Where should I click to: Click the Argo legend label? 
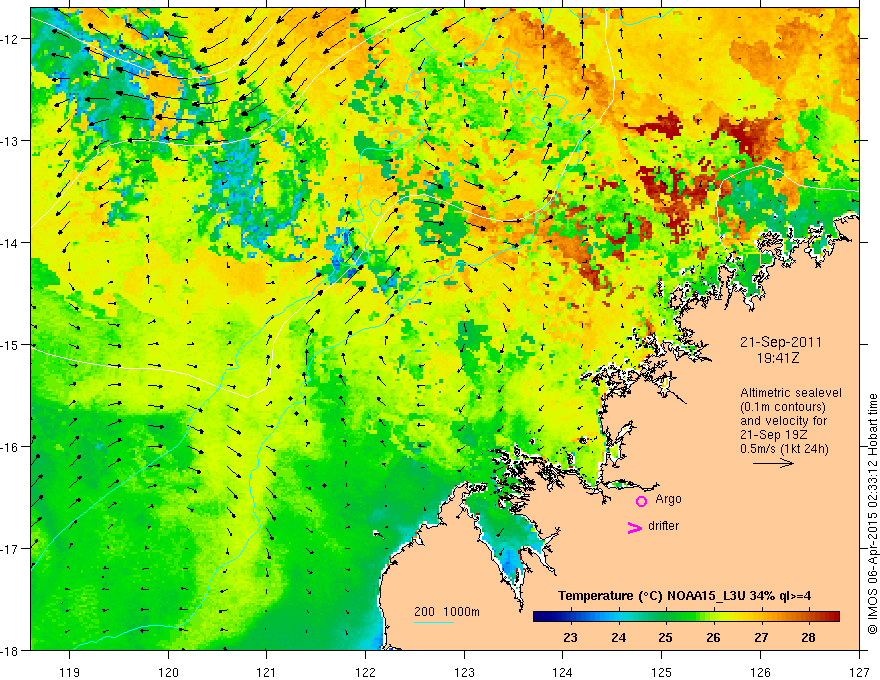pyautogui.click(x=668, y=499)
